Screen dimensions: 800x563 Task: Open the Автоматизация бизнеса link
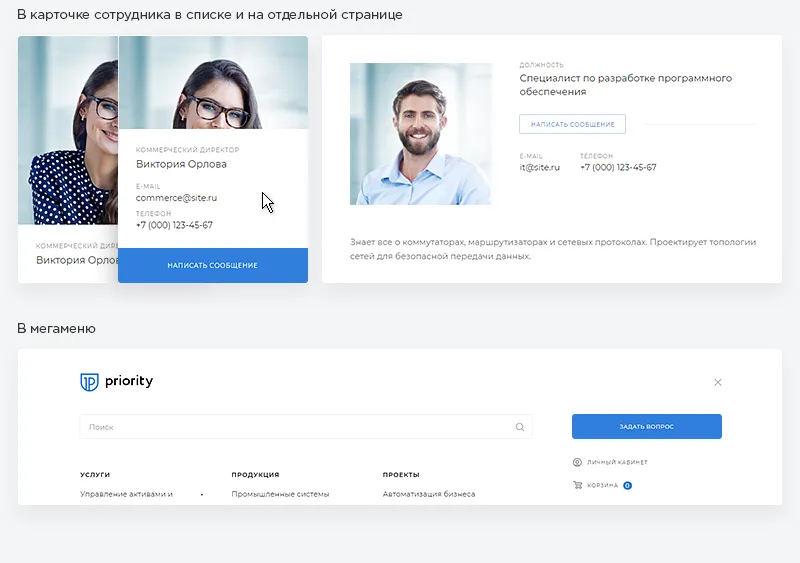click(x=428, y=494)
